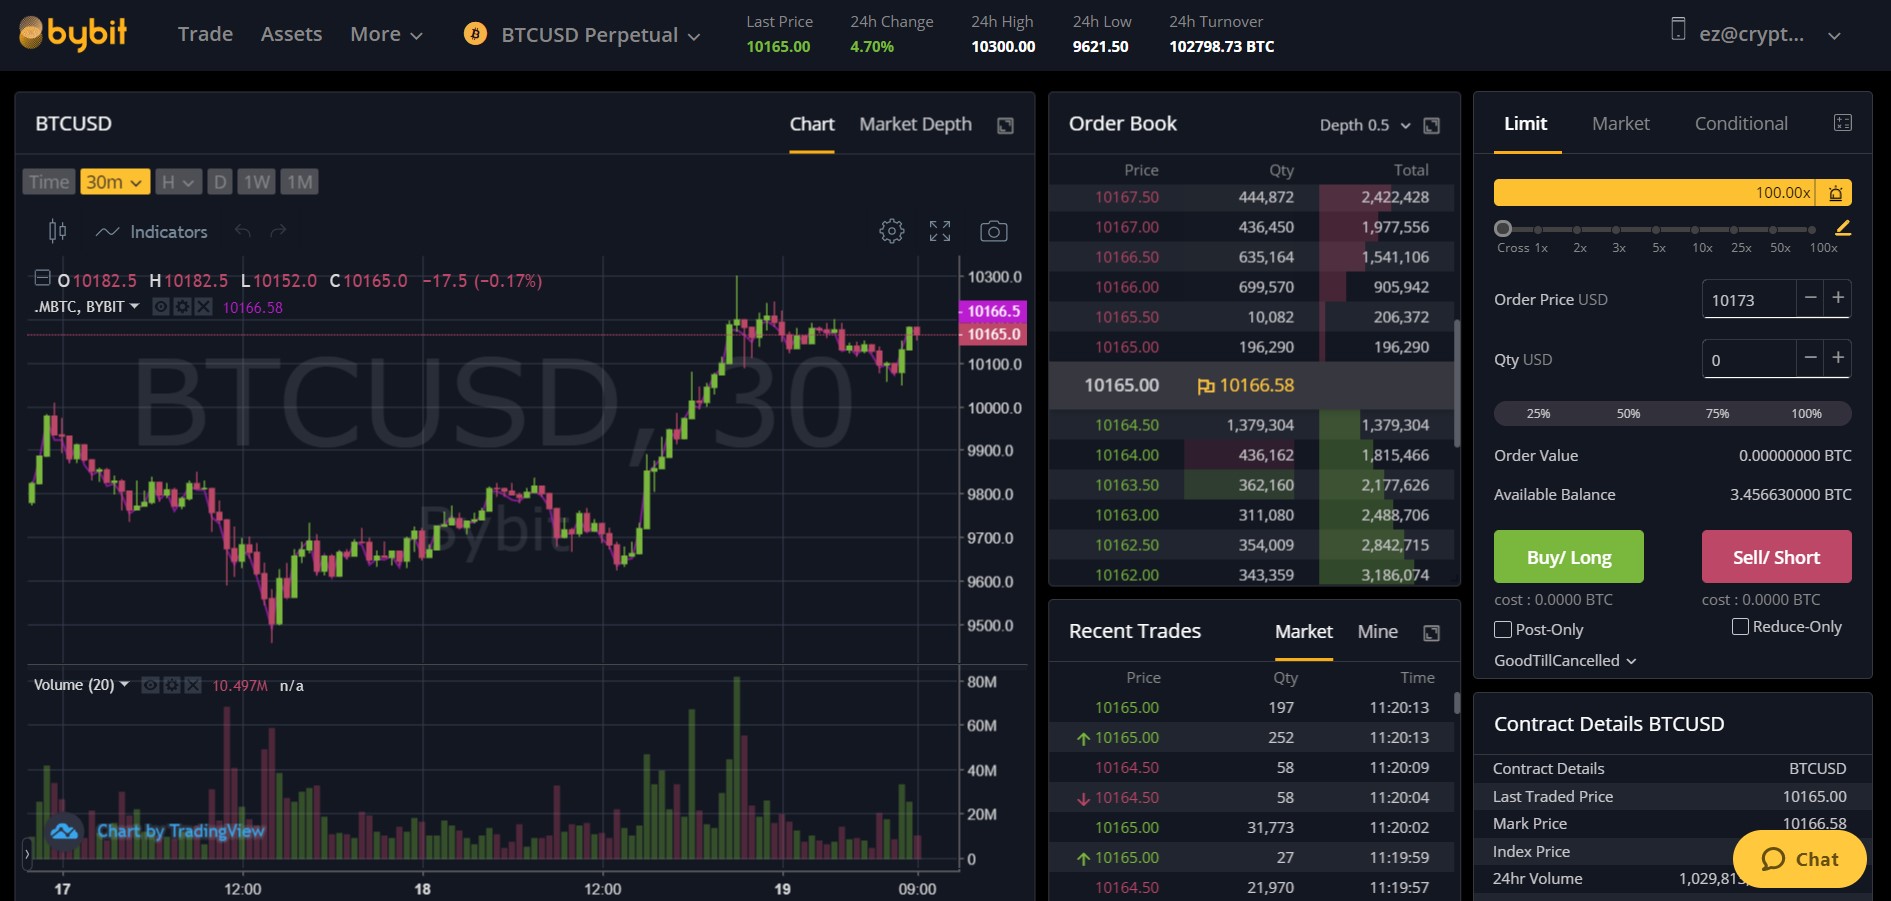Click Buy/ Long button
1891x901 pixels.
(x=1568, y=557)
